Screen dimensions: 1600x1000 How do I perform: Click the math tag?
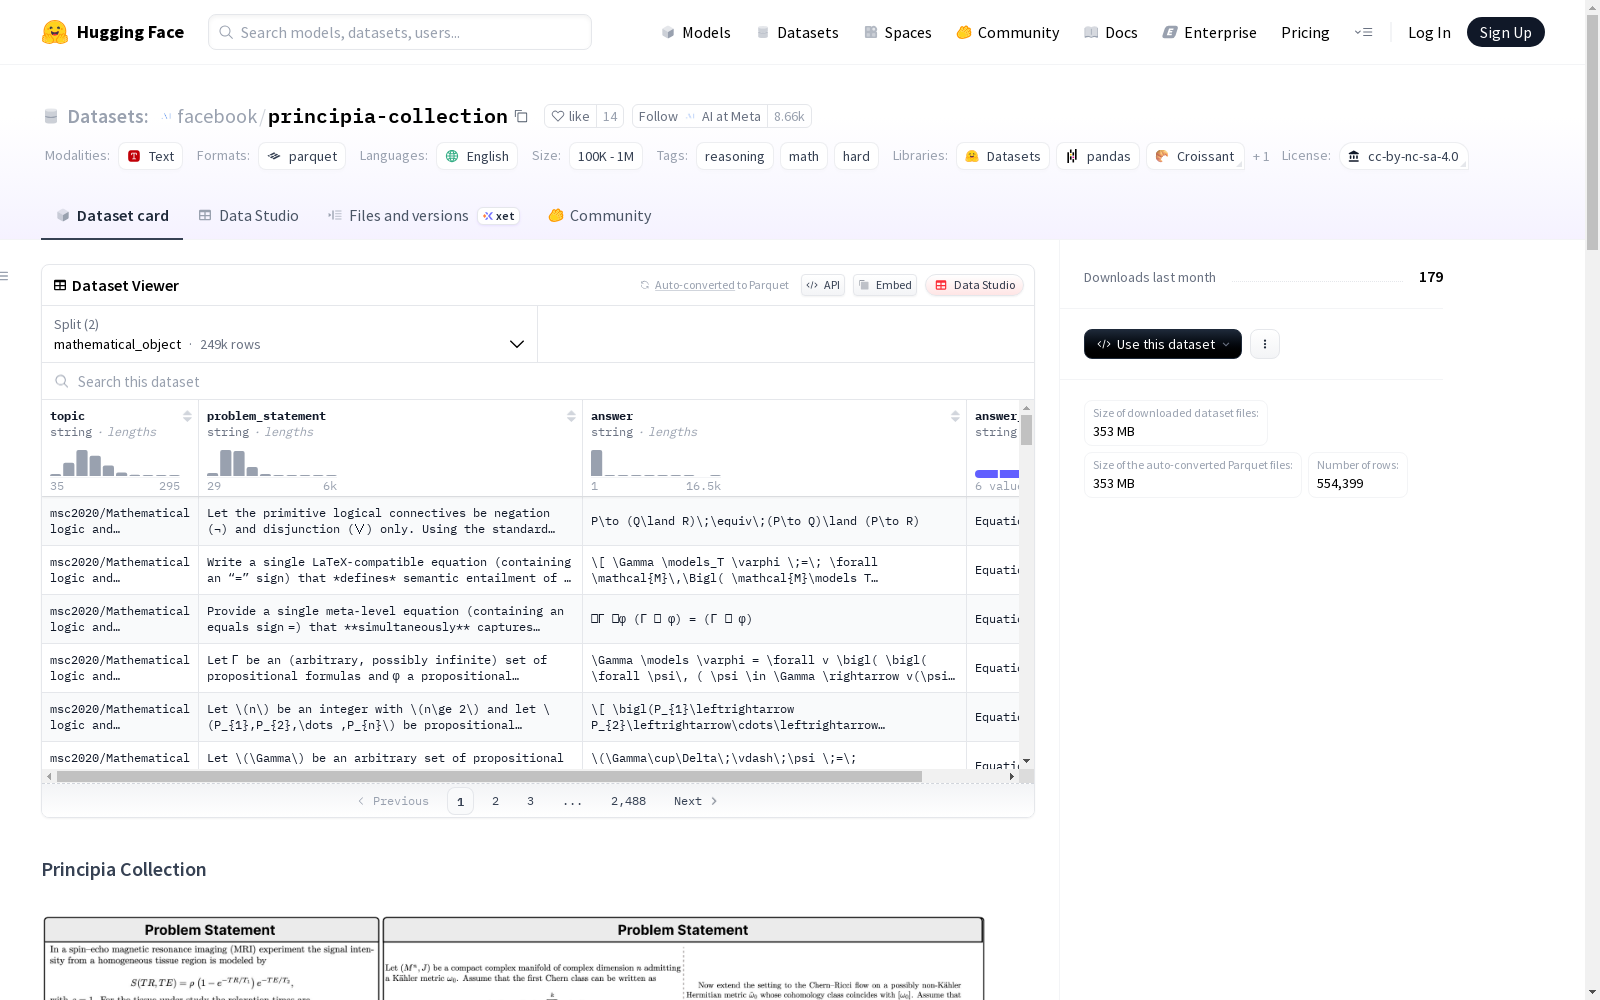click(x=804, y=156)
